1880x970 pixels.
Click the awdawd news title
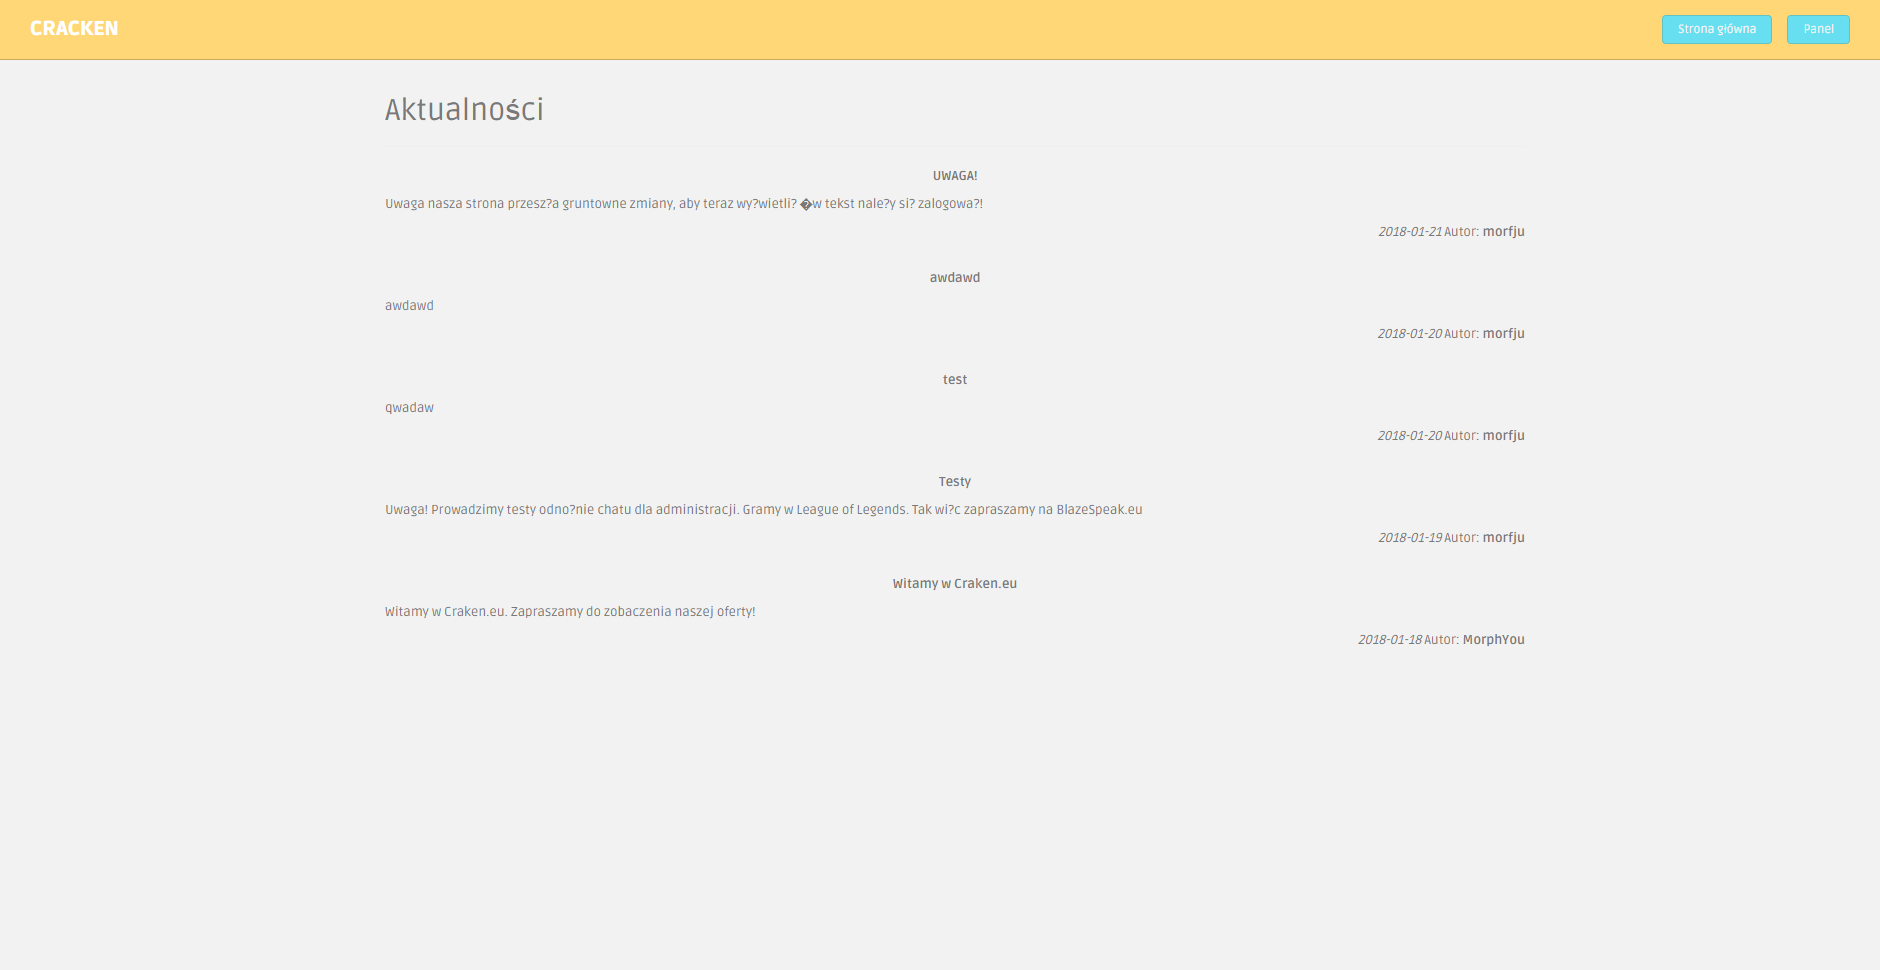point(954,278)
